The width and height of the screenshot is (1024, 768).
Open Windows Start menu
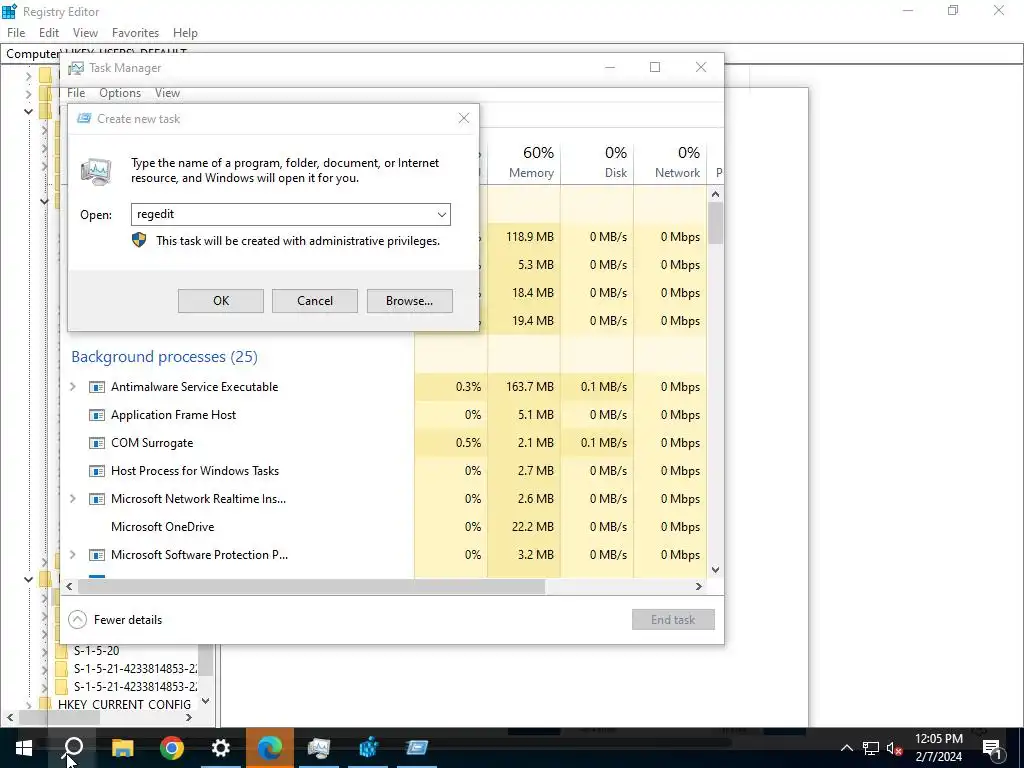point(24,748)
